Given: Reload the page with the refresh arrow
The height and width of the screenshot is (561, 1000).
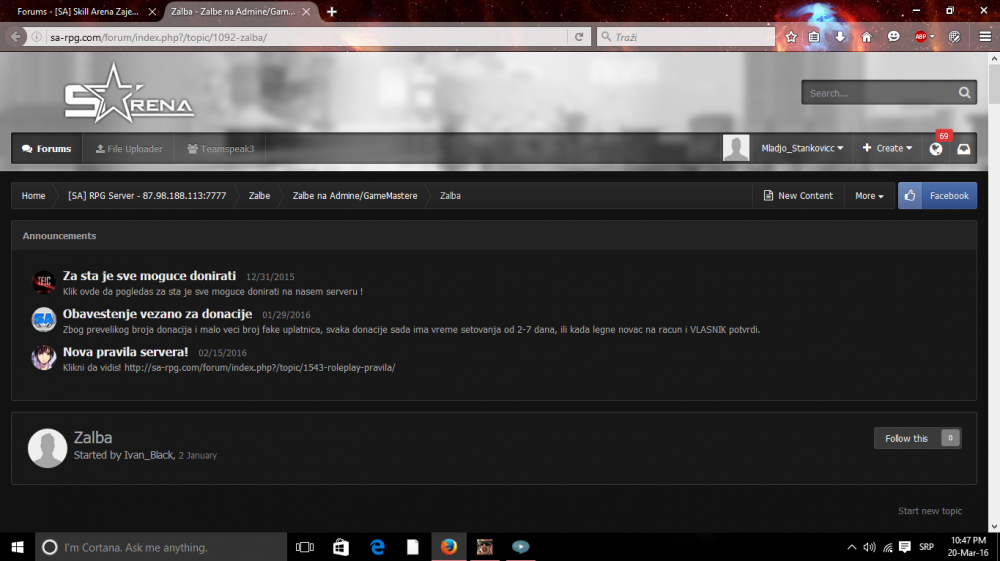Looking at the screenshot, I should (578, 37).
